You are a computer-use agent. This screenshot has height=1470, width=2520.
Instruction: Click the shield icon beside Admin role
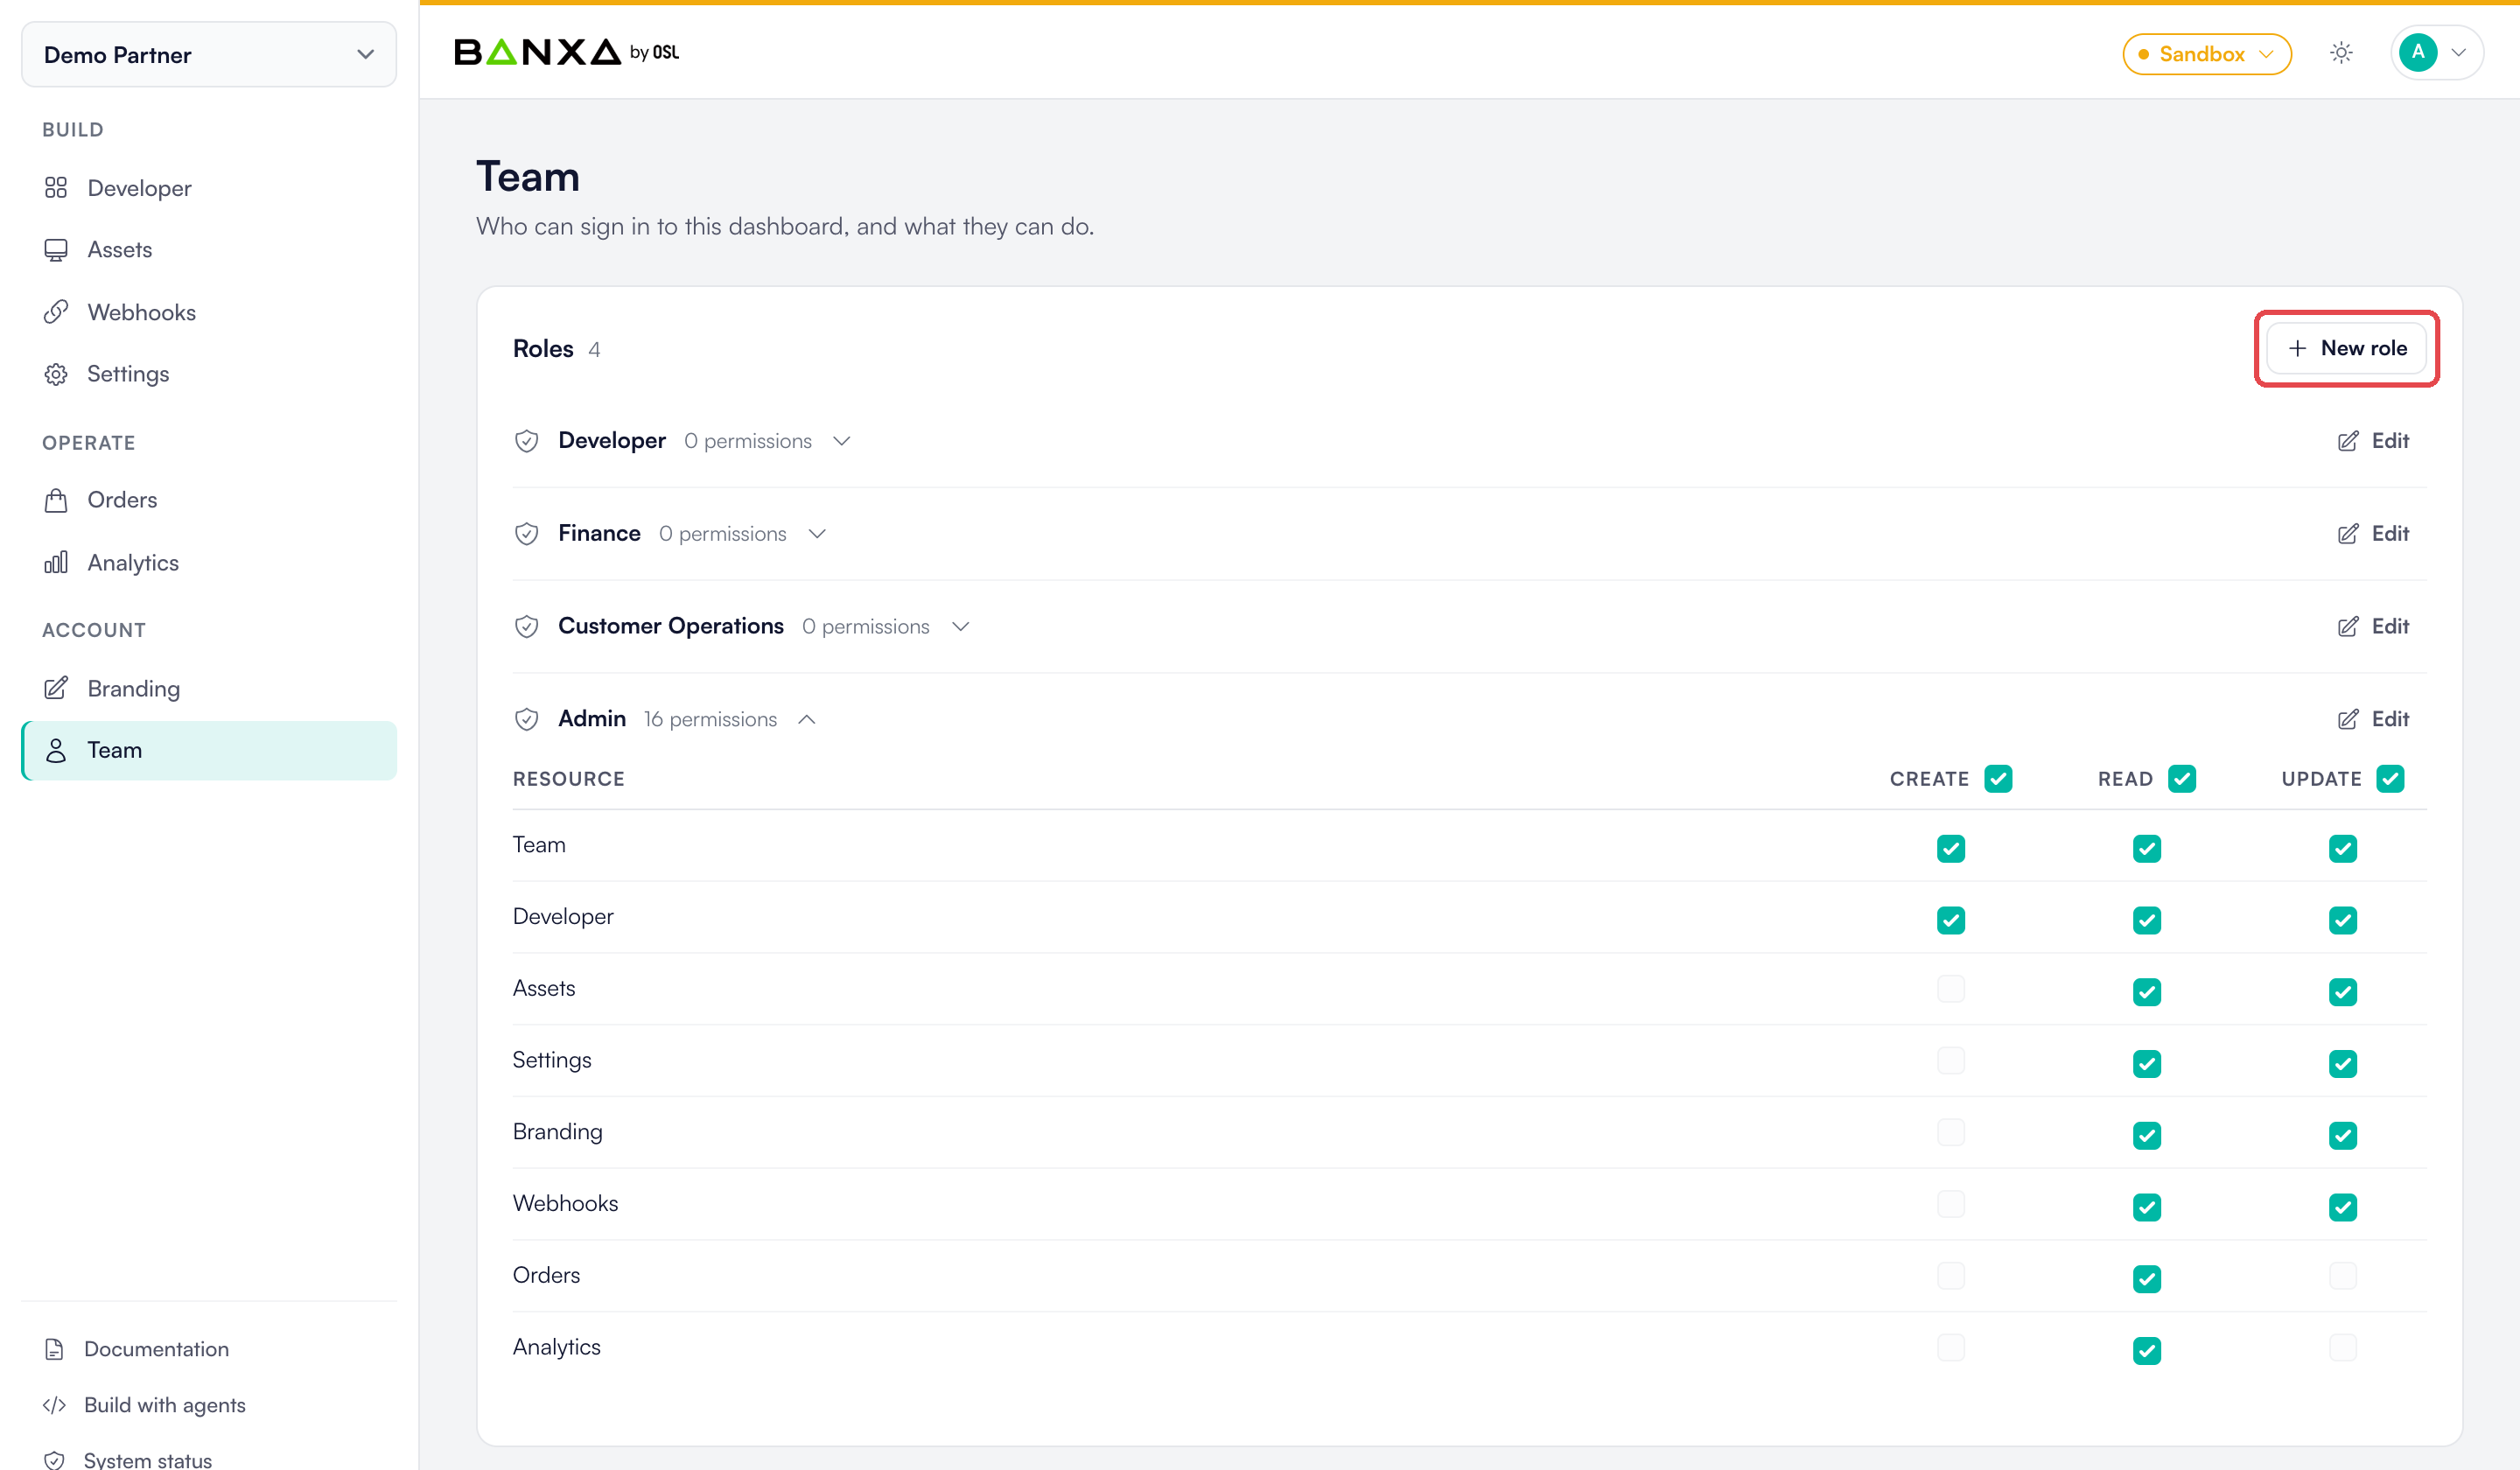527,719
